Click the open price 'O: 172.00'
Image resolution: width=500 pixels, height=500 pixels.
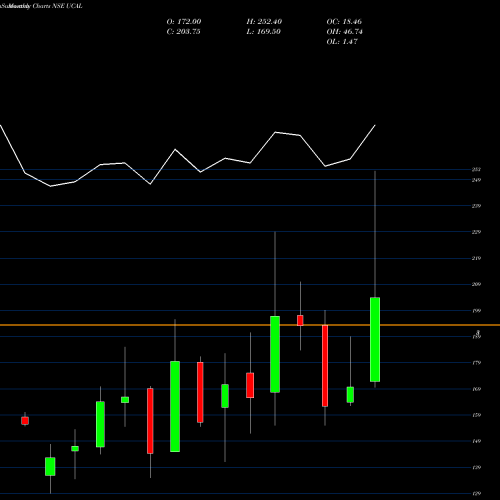tap(184, 22)
